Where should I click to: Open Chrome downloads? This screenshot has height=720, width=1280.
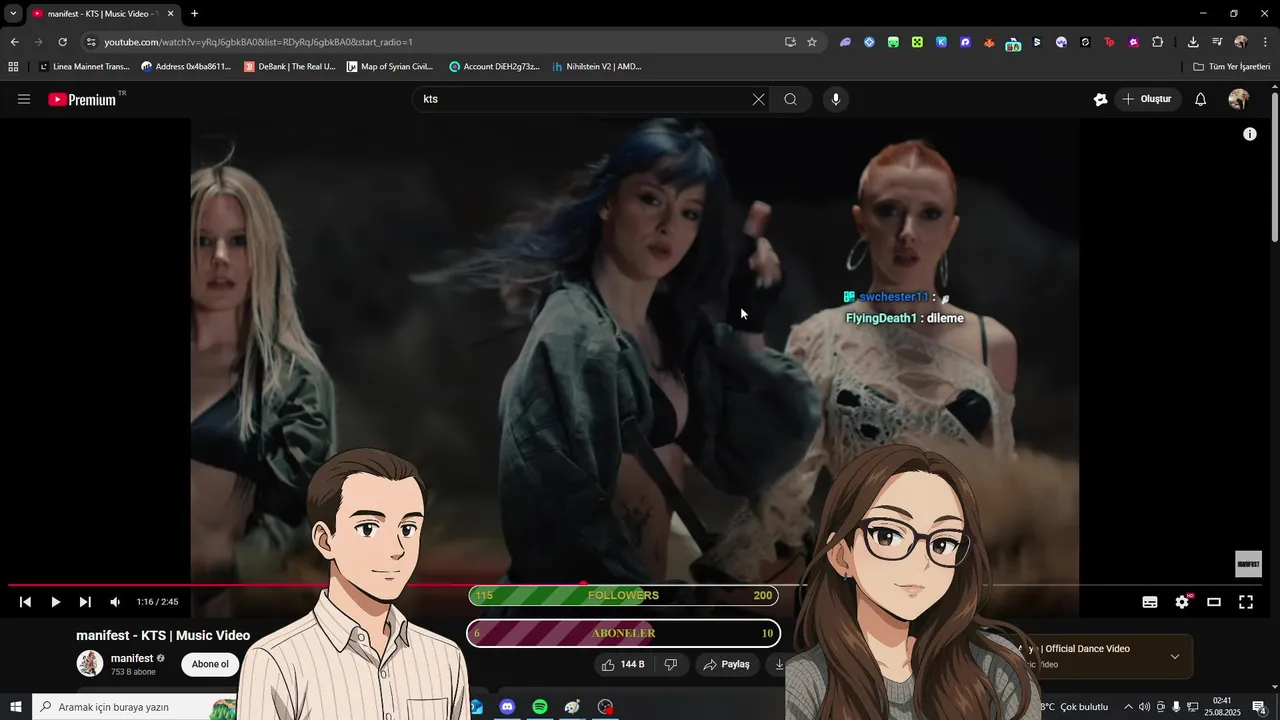pos(1193,42)
